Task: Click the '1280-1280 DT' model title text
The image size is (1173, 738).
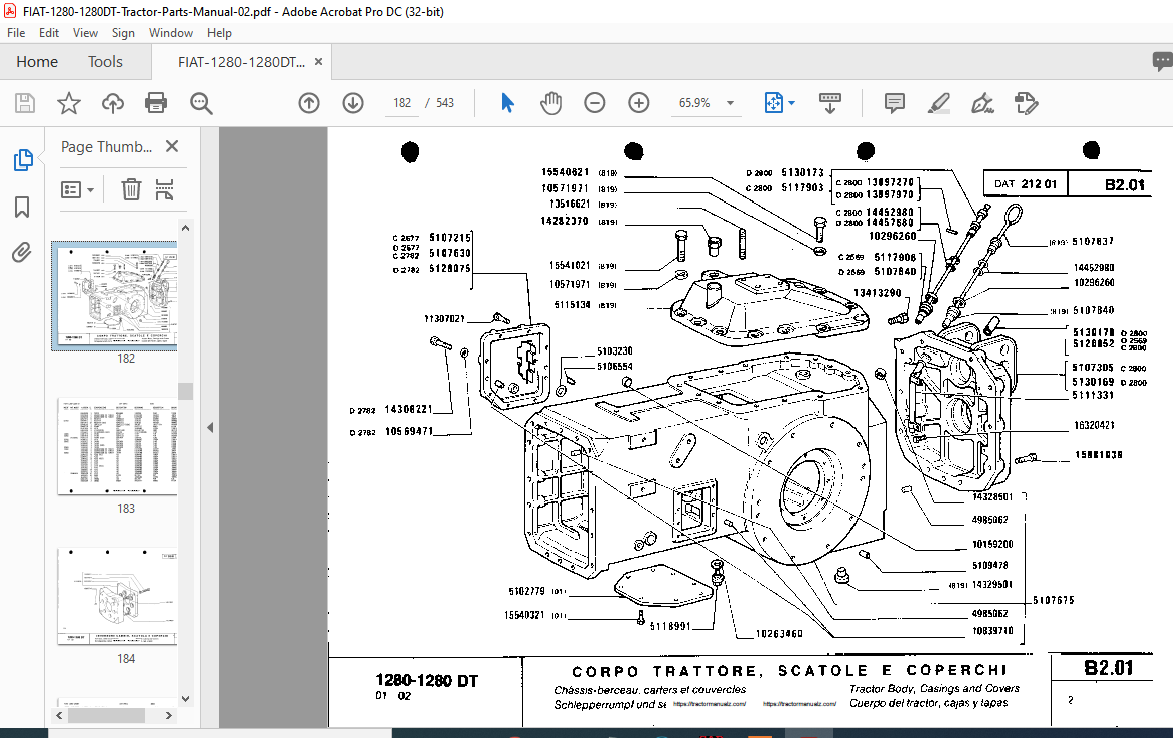Action: pyautogui.click(x=426, y=680)
